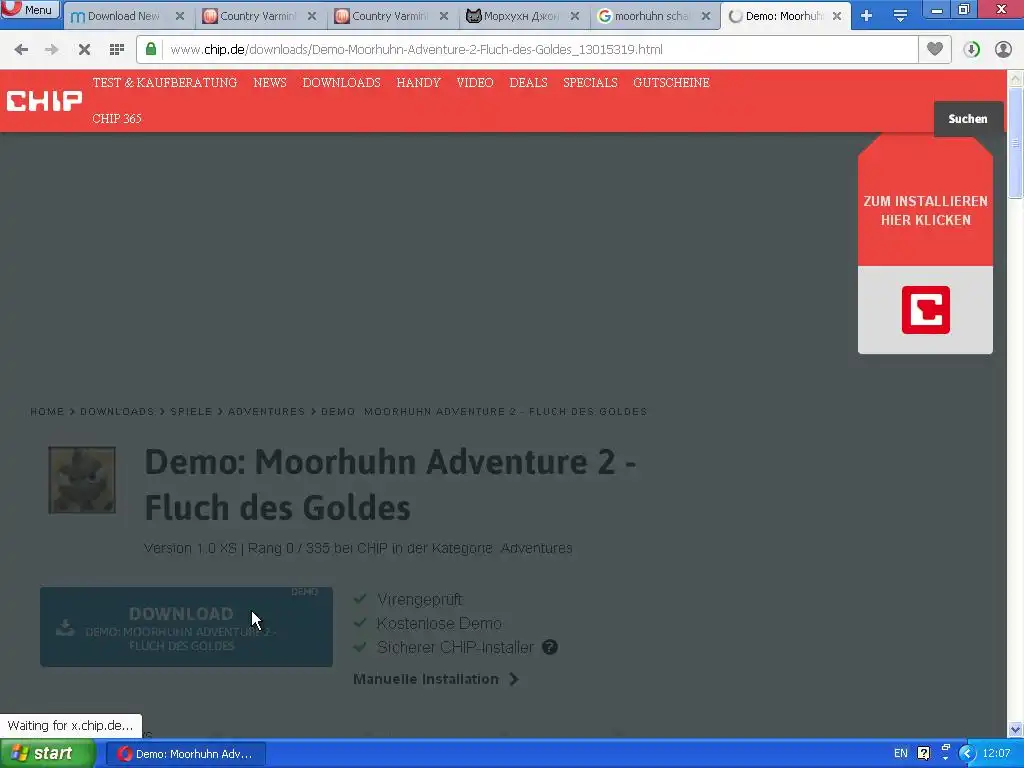
Task: Close the Морхухн Джон tab
Action: [575, 16]
